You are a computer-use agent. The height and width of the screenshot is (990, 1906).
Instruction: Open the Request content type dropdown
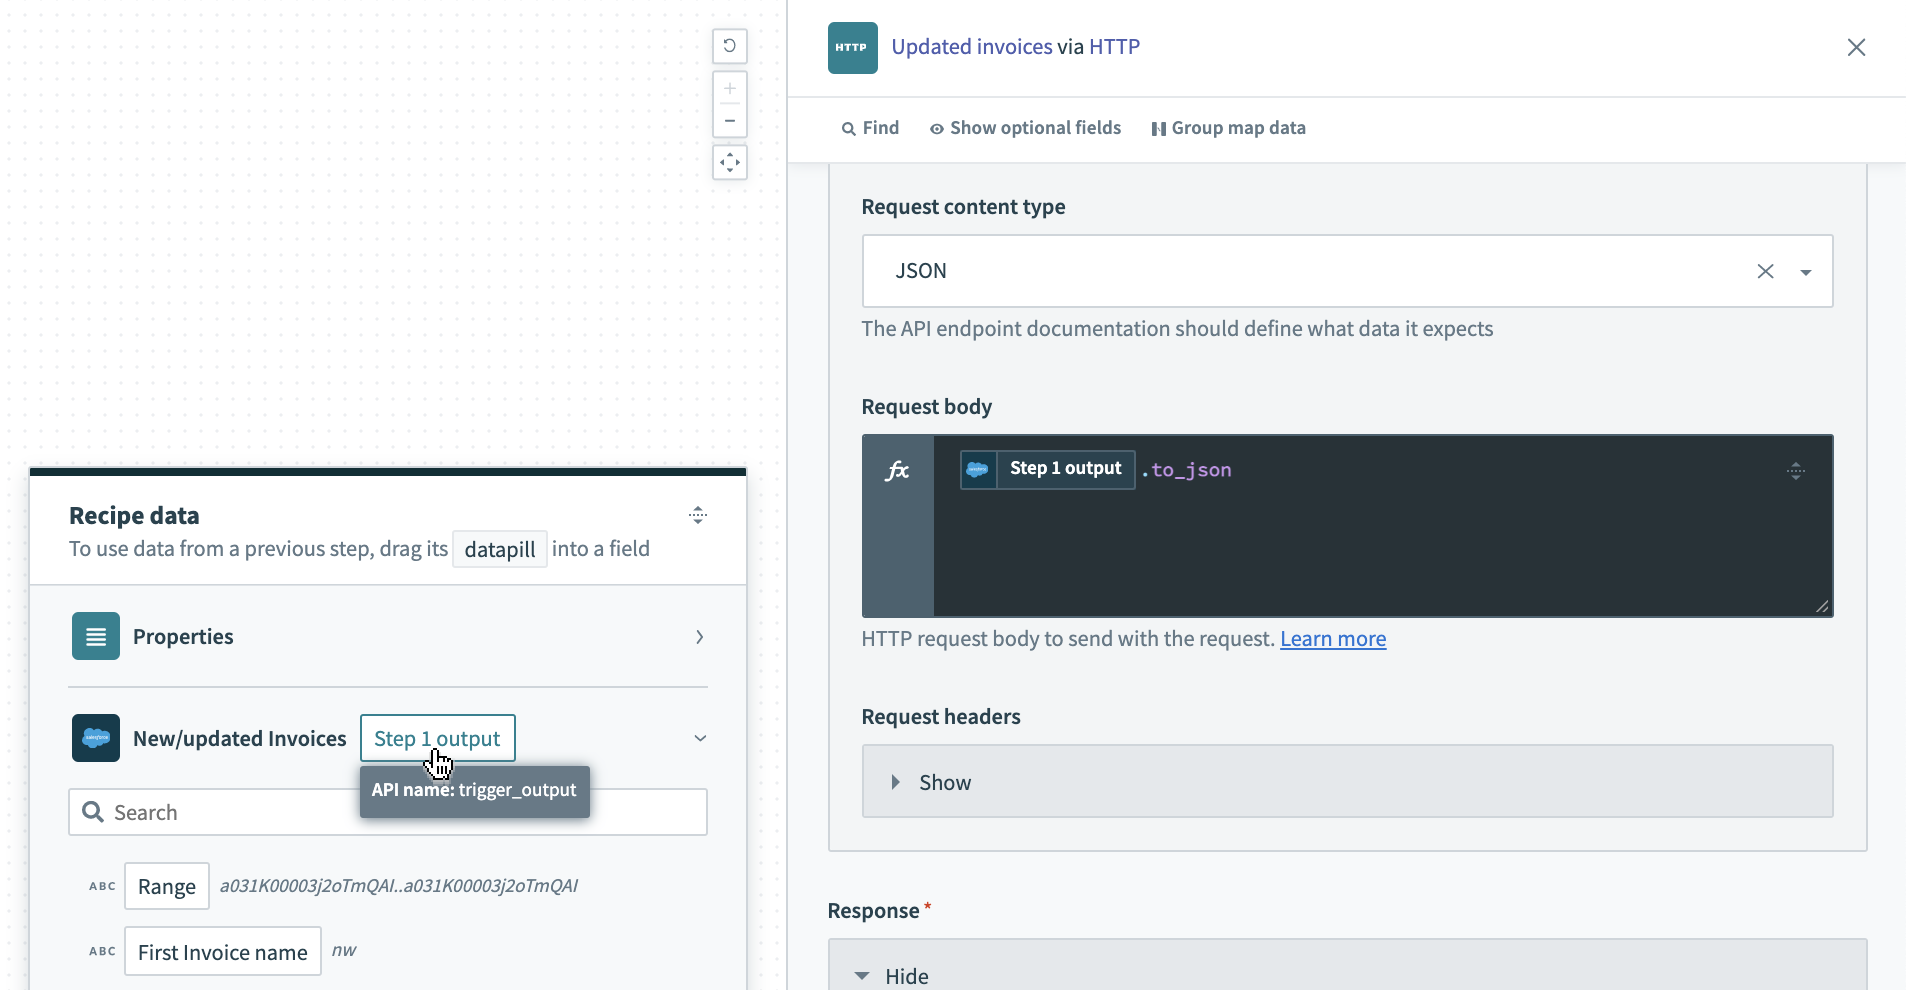[1805, 272]
